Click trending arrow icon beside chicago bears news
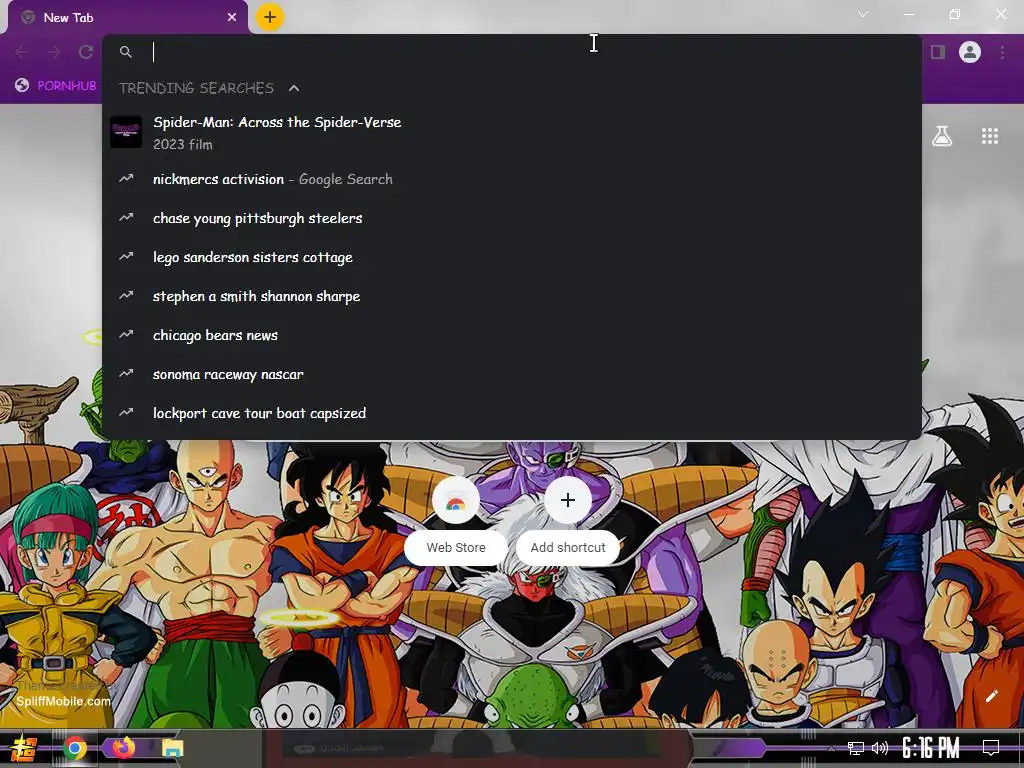This screenshot has height=768, width=1024. [x=126, y=334]
